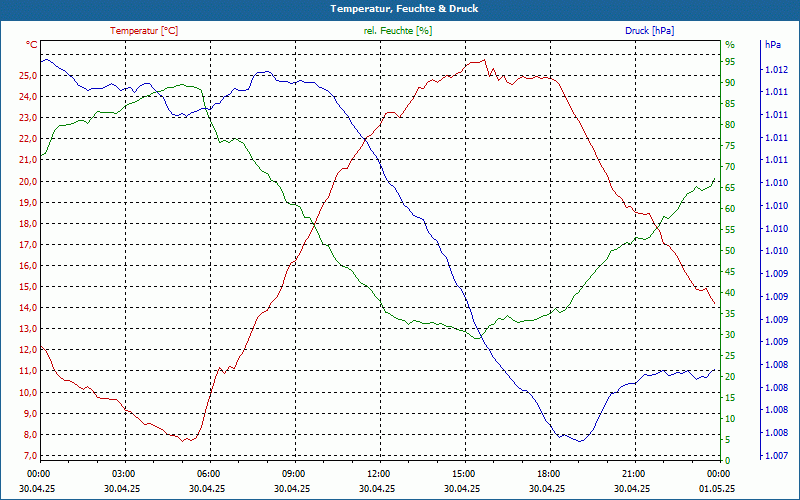The image size is (800, 500).
Task: Click the 23,0 temperature axis value
Action: [28, 117]
